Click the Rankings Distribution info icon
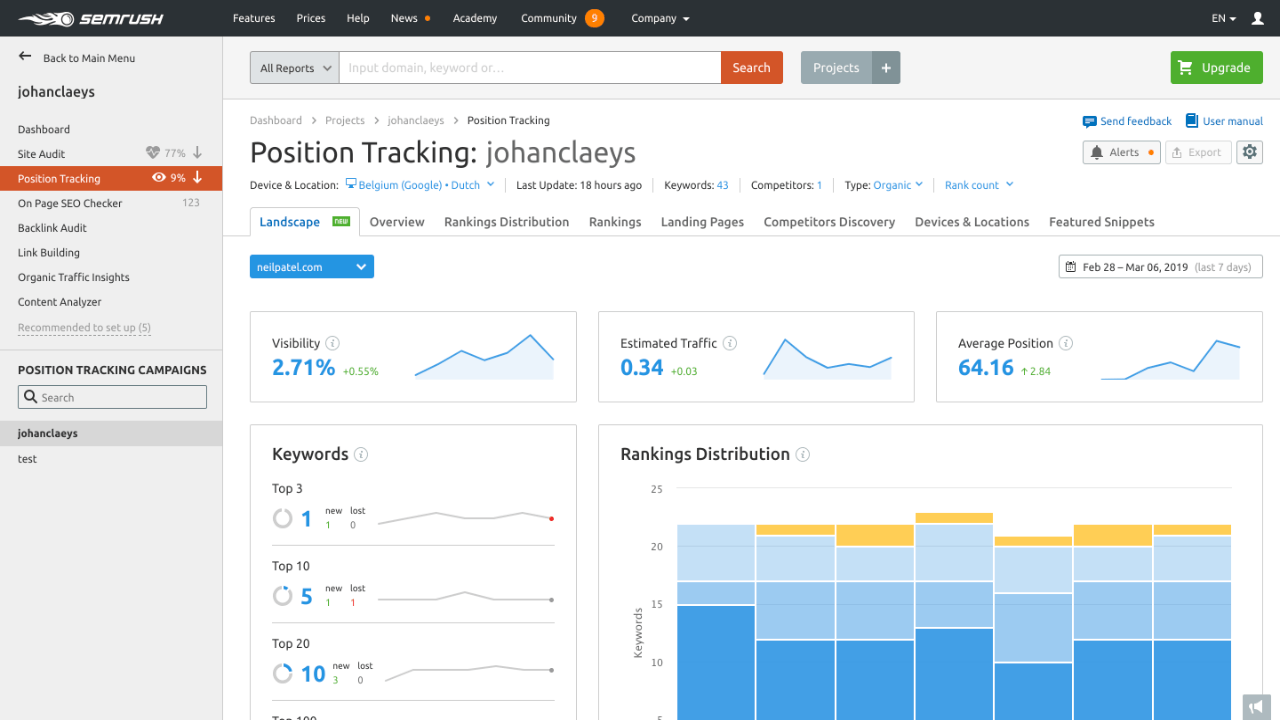The width and height of the screenshot is (1280, 720). click(x=802, y=454)
